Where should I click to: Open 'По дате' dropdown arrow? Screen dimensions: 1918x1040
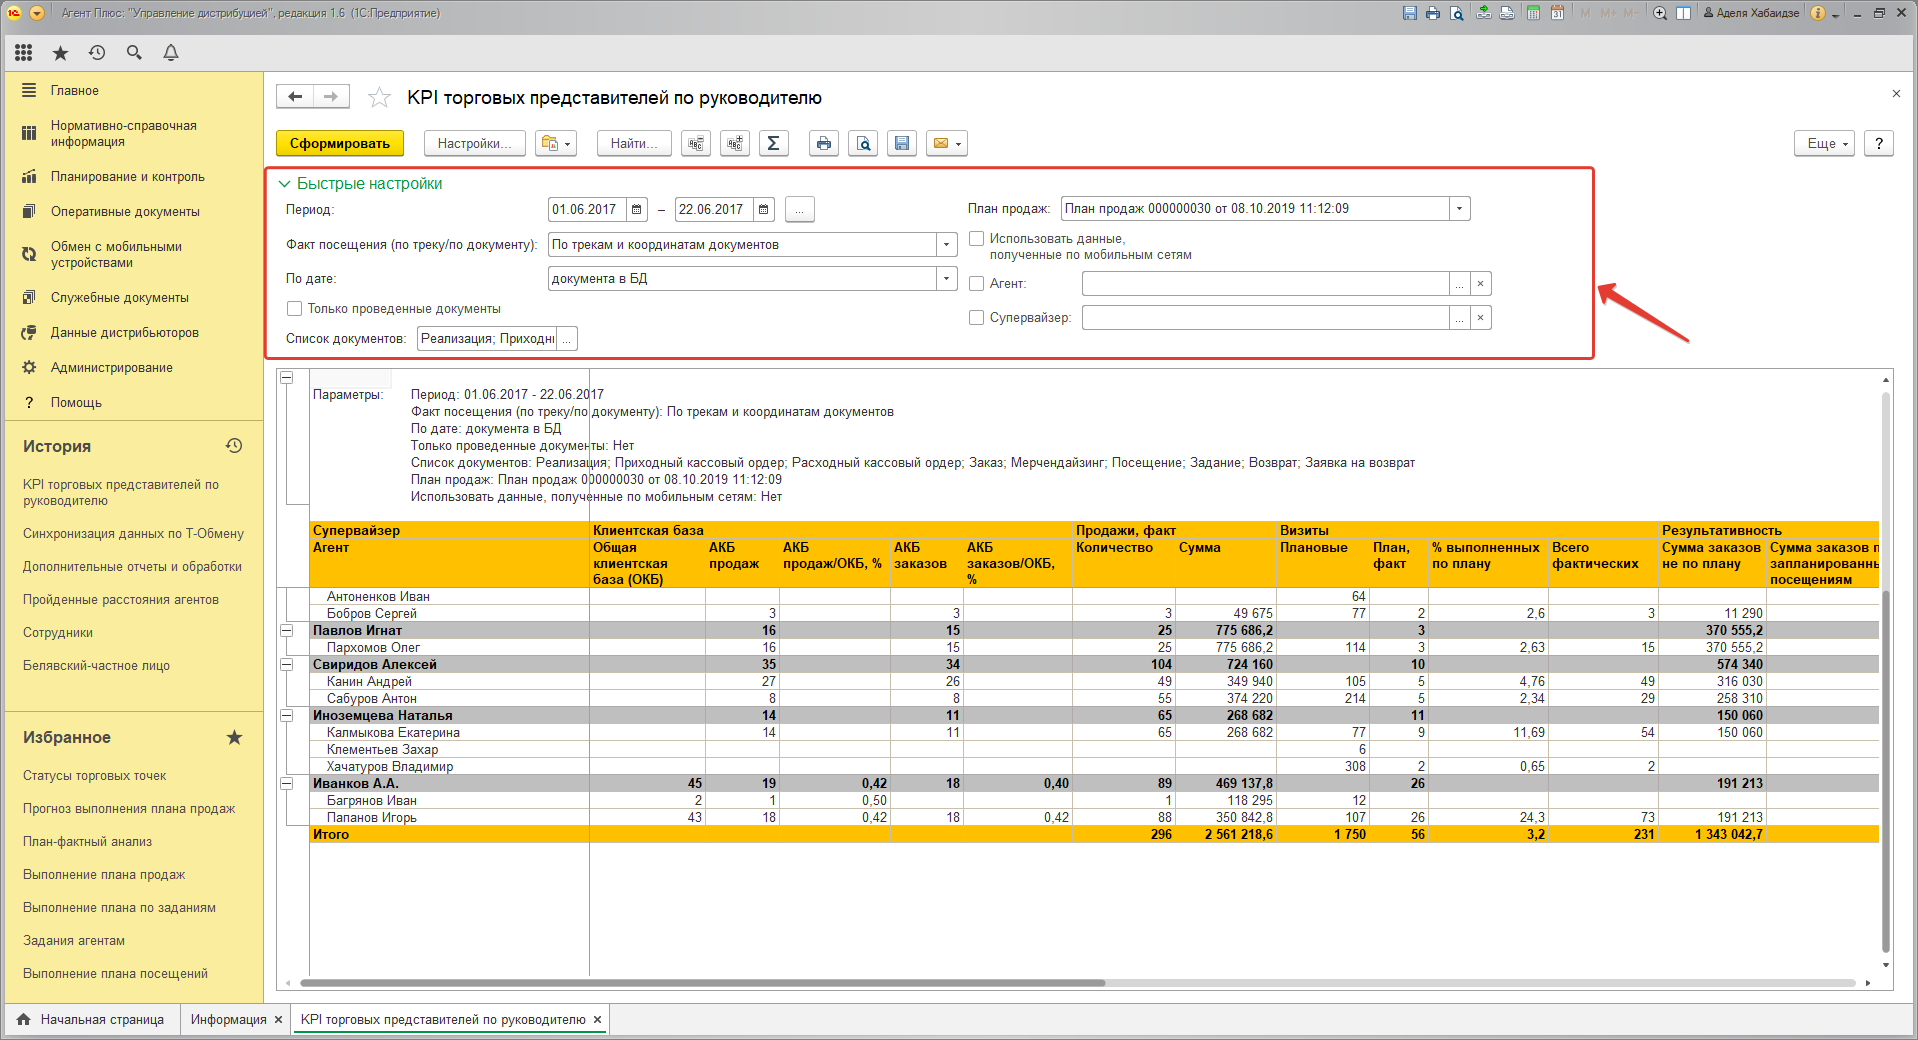tap(946, 278)
